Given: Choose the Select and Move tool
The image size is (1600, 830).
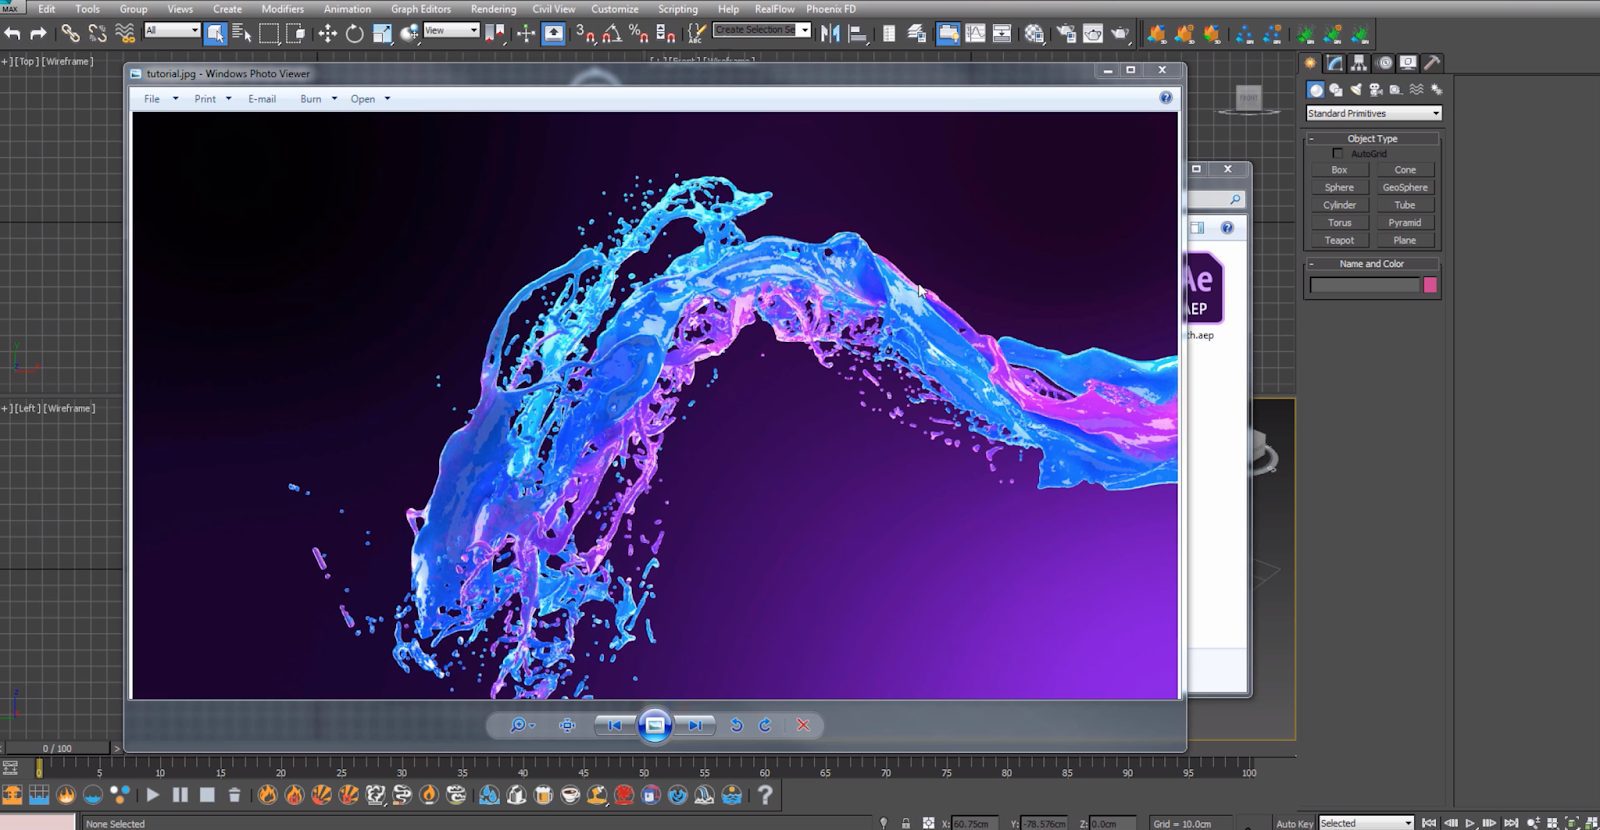Looking at the screenshot, I should coord(327,34).
